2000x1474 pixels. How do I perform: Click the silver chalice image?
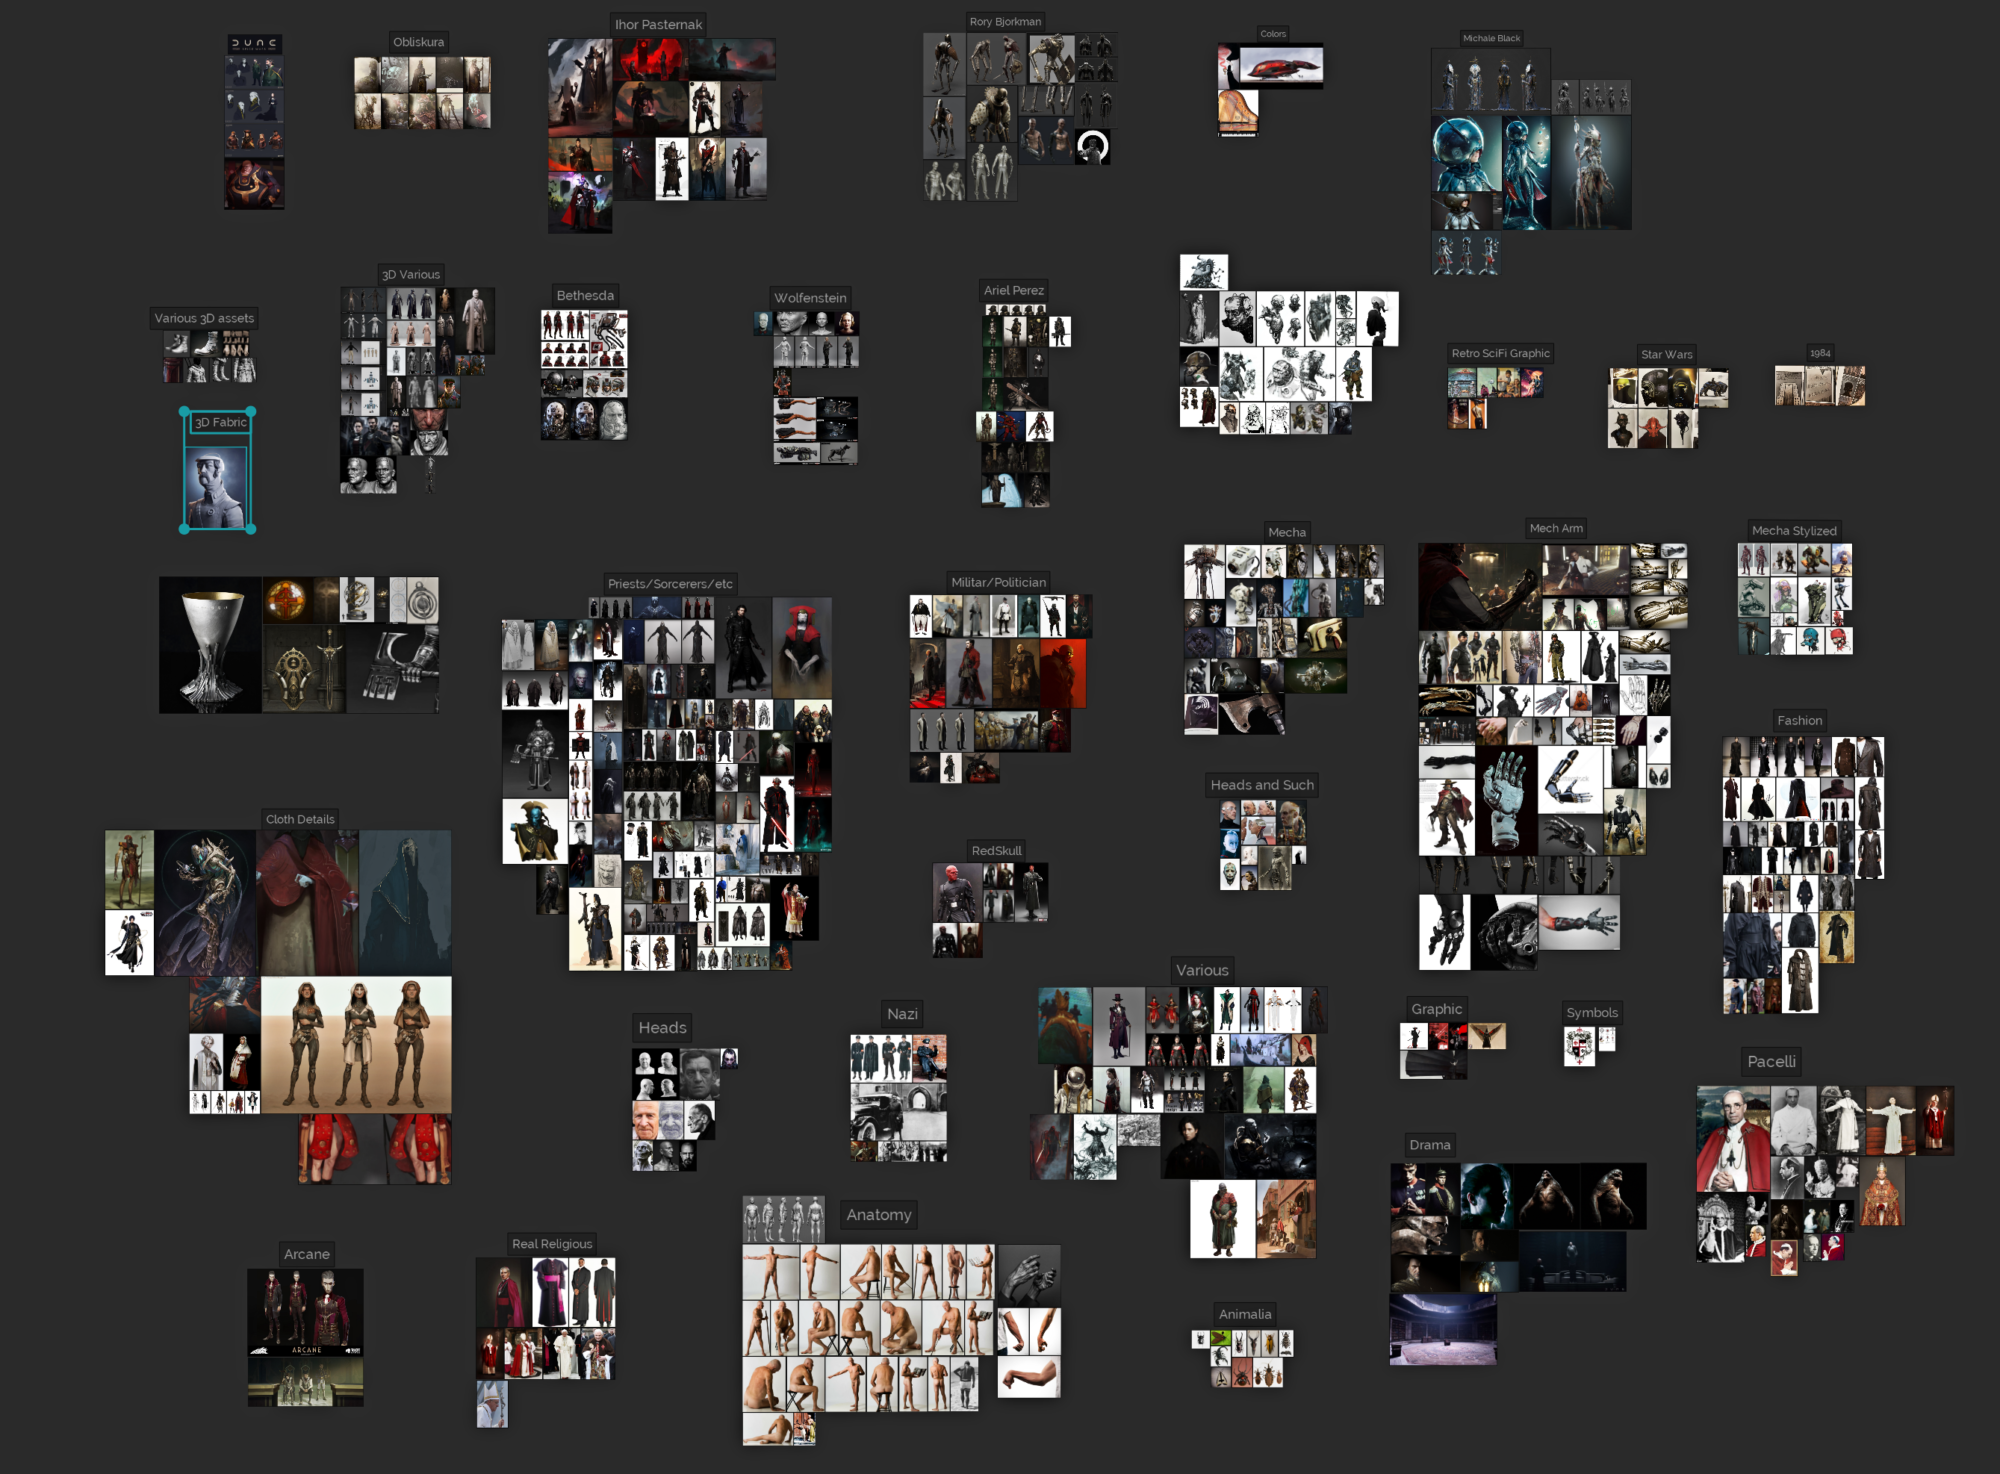(211, 644)
